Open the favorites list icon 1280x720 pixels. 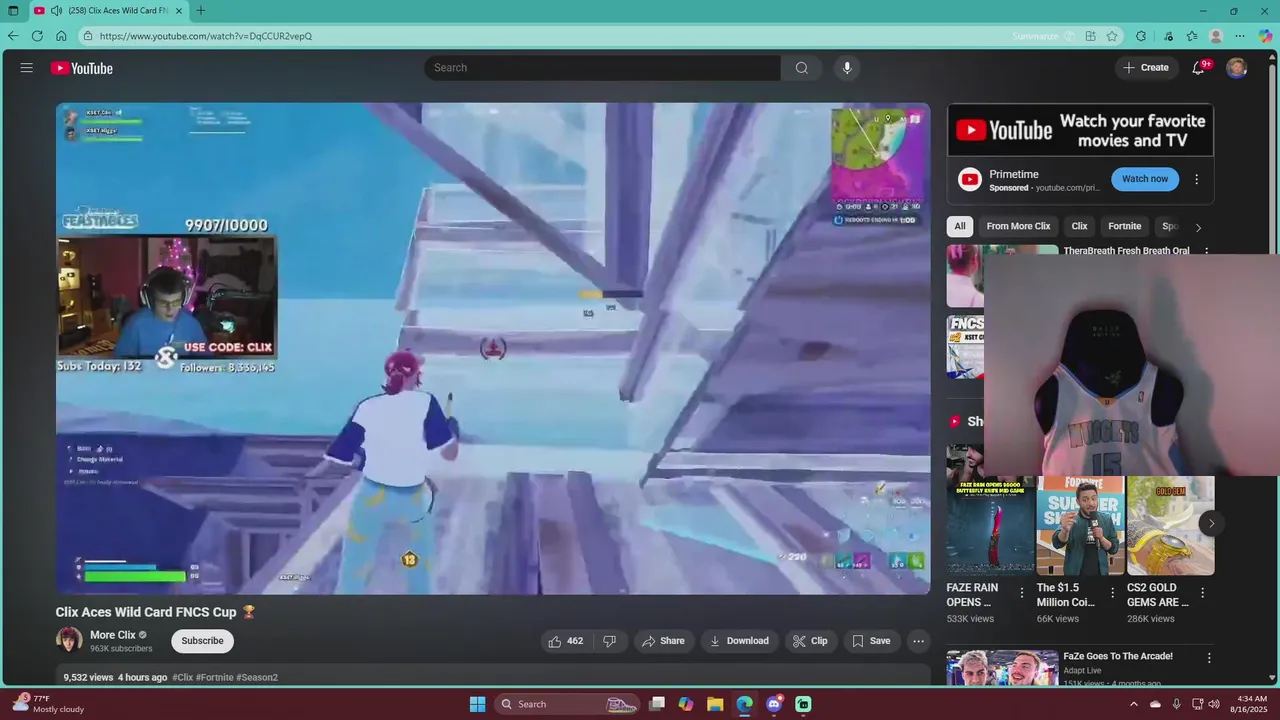click(x=1192, y=36)
